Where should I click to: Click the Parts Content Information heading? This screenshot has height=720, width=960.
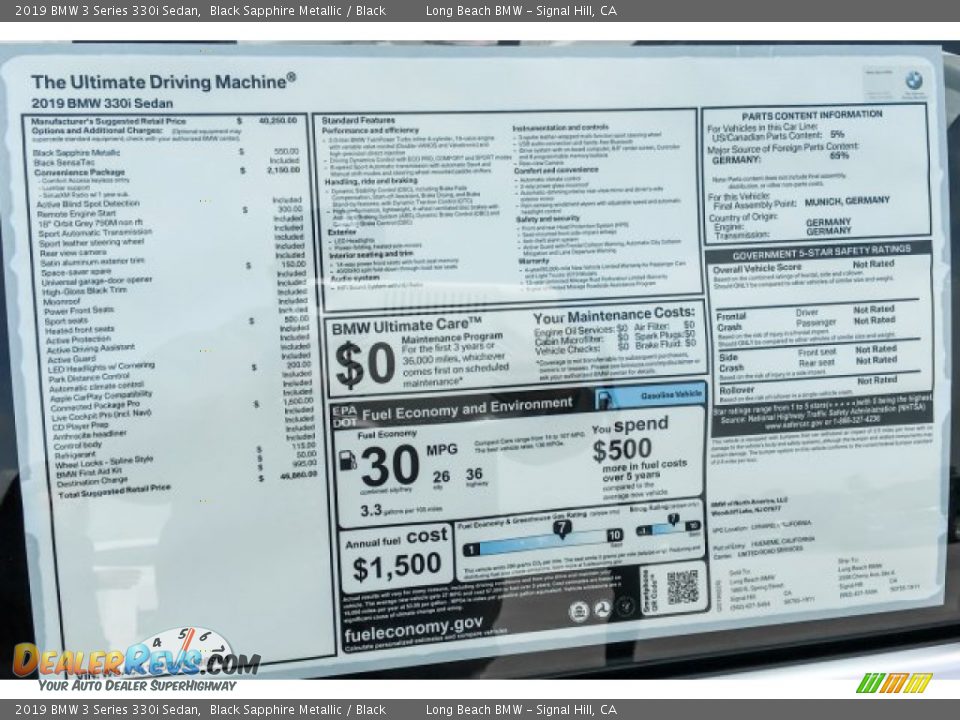click(811, 115)
